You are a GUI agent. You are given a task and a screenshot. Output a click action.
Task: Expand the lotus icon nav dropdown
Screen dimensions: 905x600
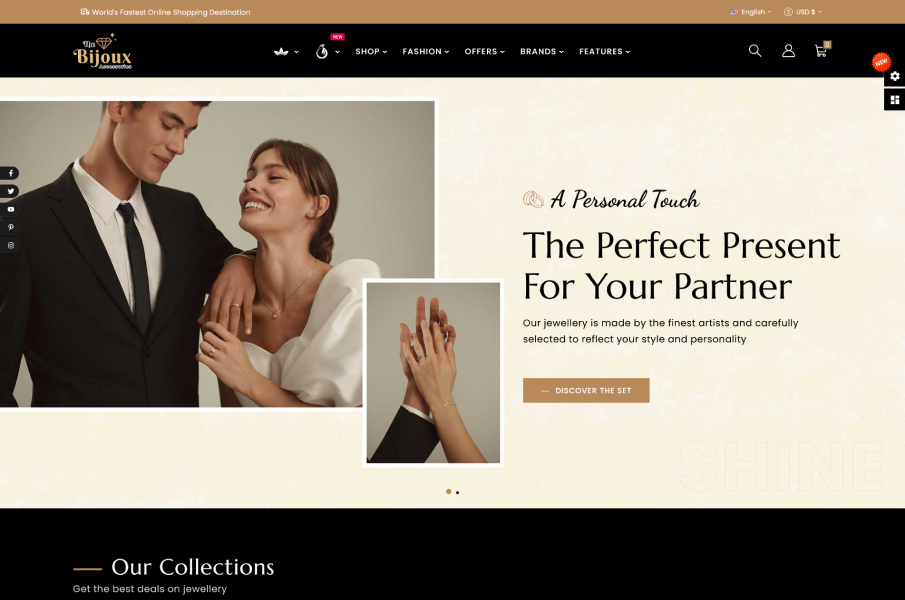click(286, 51)
